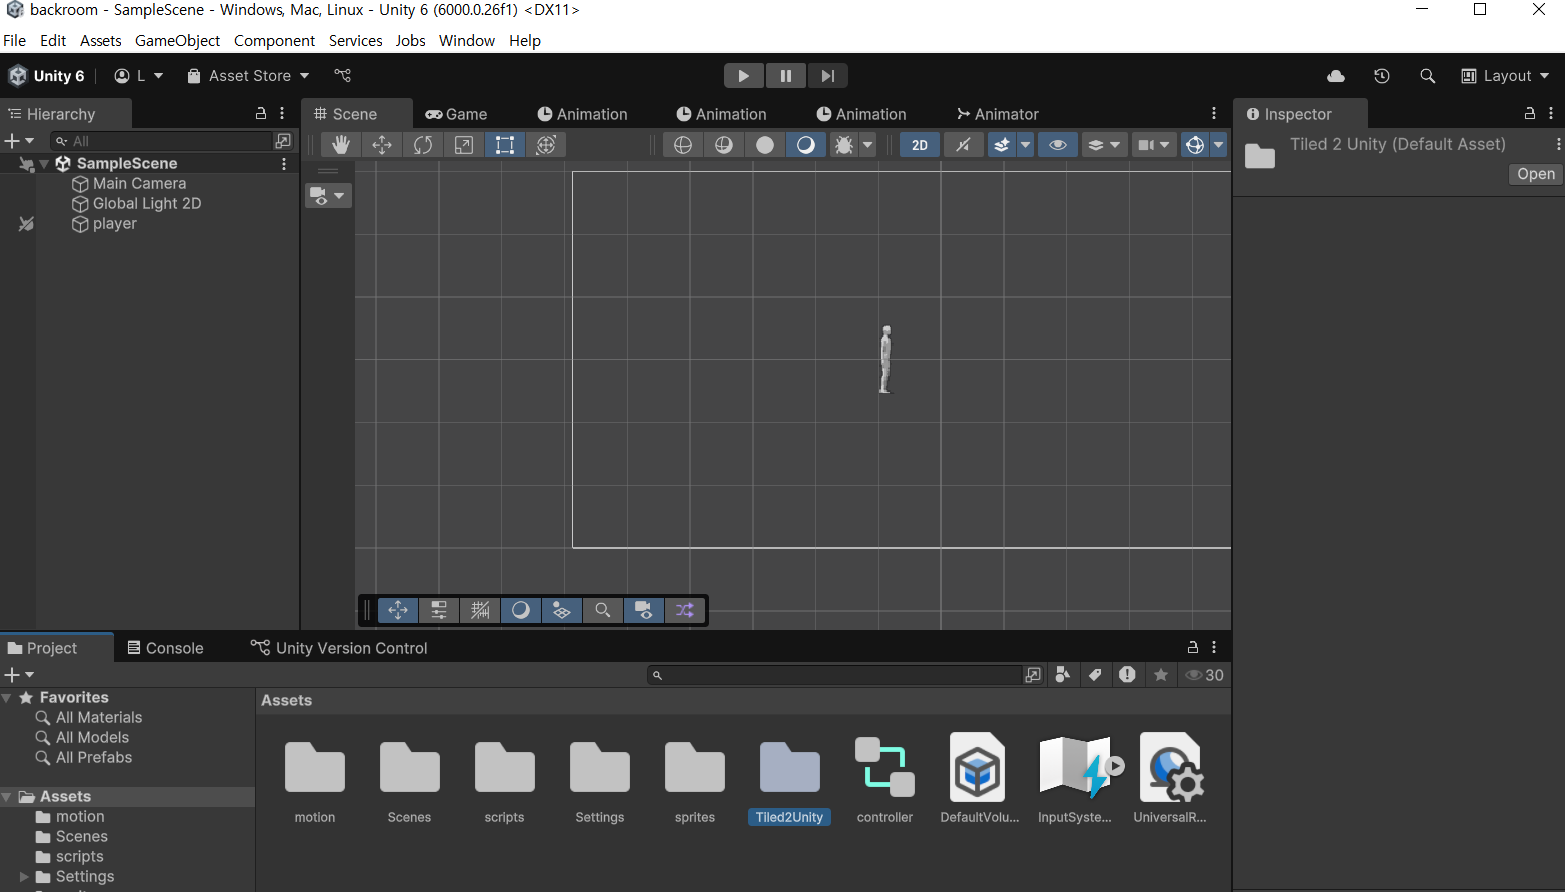Open Unity 6 hub button

tap(47, 76)
